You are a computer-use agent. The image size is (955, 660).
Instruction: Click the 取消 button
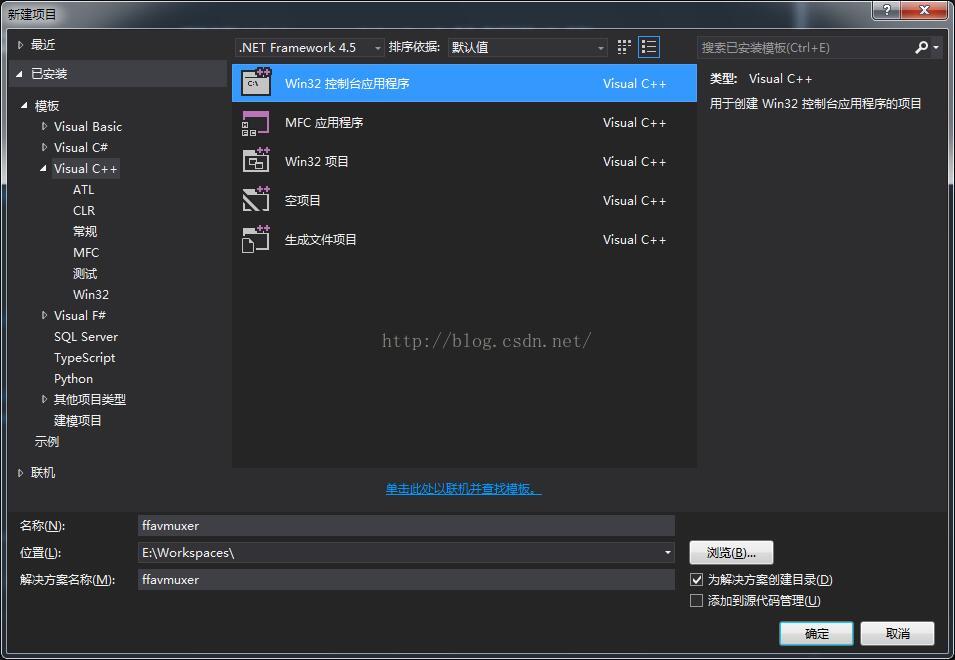(x=897, y=633)
